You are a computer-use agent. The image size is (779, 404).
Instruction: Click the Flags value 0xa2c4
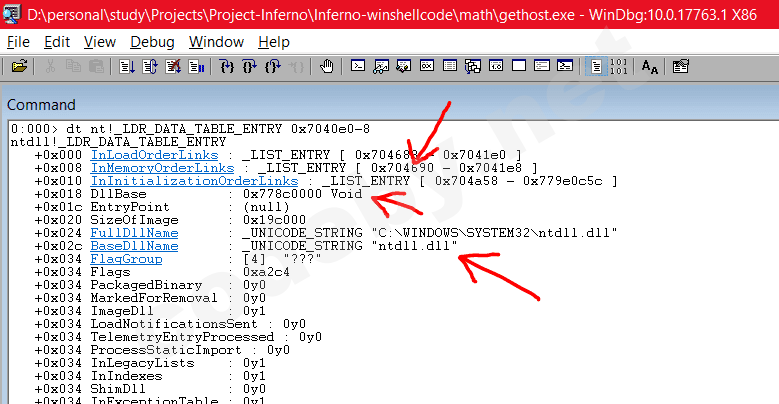266,272
